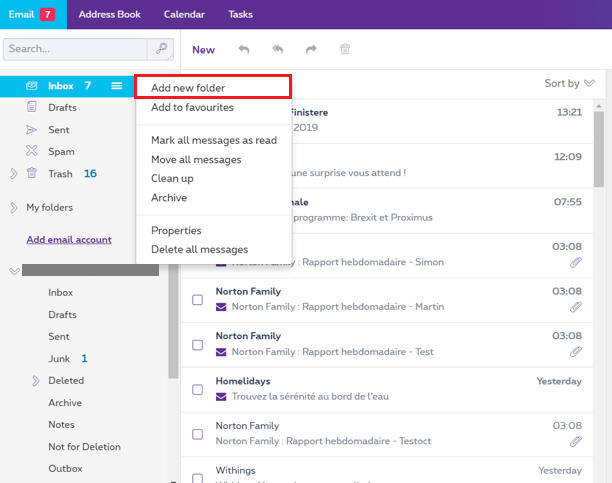Click the Reply arrow icon in toolbar
Image resolution: width=612 pixels, height=483 pixels.
click(x=243, y=49)
